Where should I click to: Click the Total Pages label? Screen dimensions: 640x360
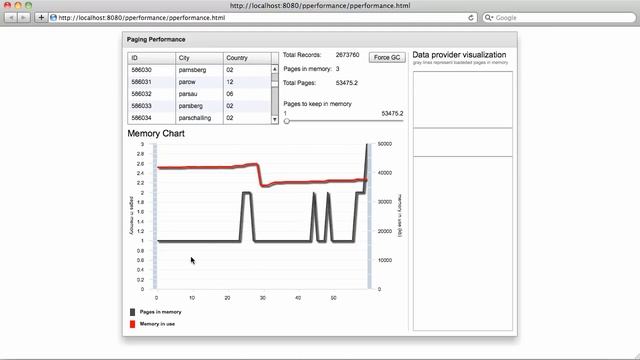click(x=299, y=82)
